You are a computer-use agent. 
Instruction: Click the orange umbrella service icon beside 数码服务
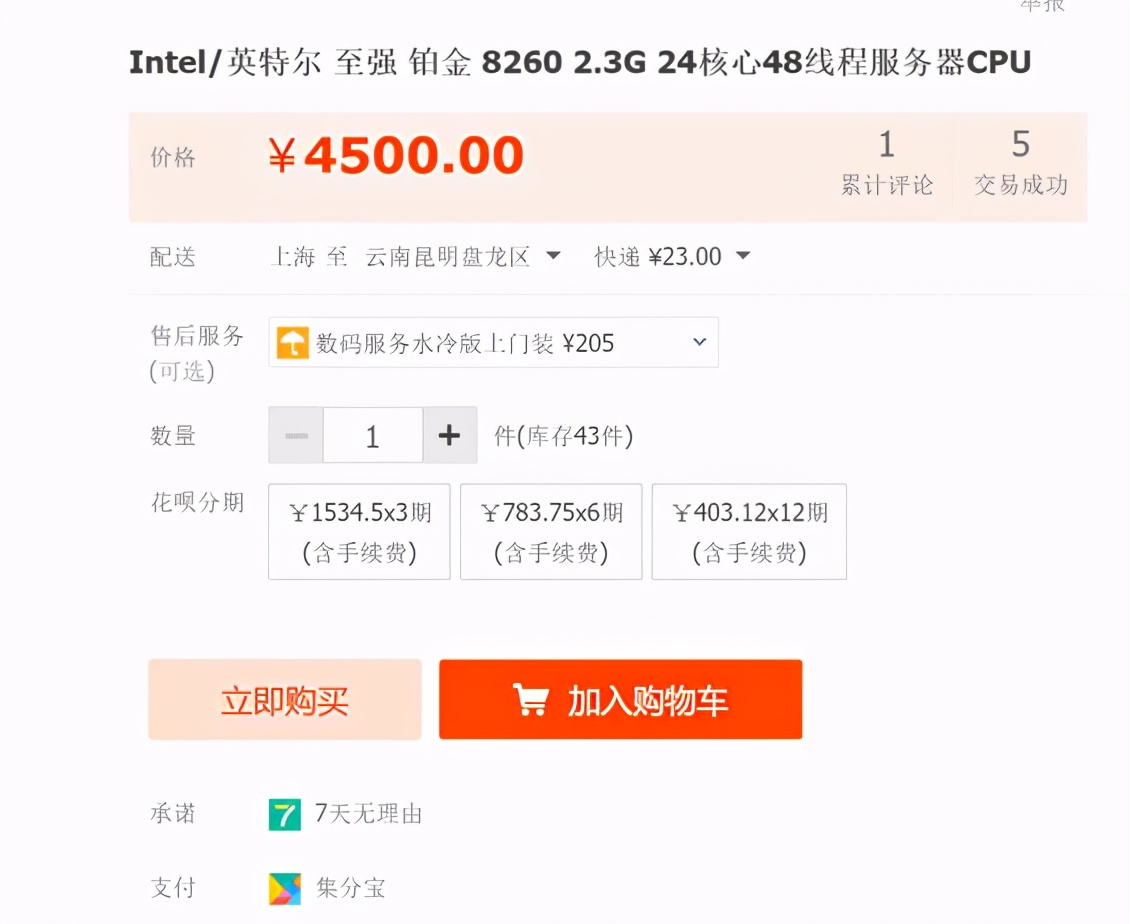[289, 341]
